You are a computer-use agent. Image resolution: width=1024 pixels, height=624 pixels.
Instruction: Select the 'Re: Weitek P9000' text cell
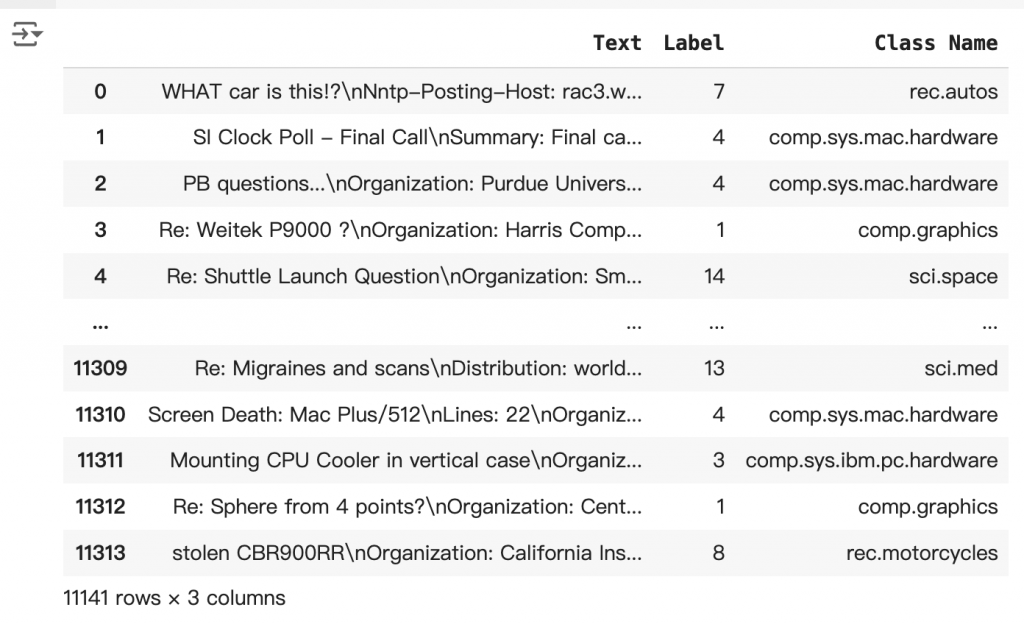400,230
